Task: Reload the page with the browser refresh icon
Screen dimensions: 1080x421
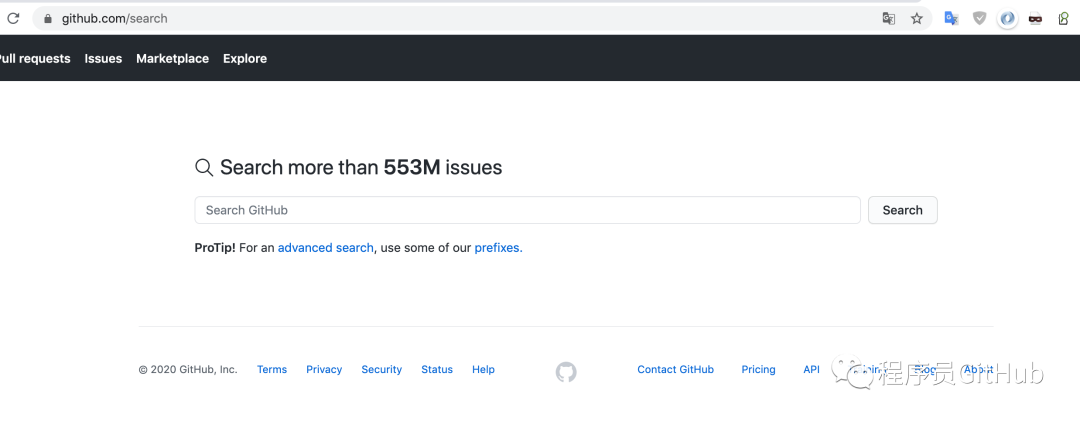Action: click(x=13, y=18)
